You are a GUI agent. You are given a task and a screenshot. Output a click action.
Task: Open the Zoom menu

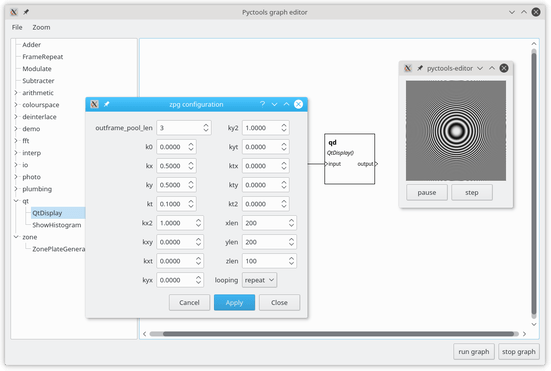coord(41,27)
